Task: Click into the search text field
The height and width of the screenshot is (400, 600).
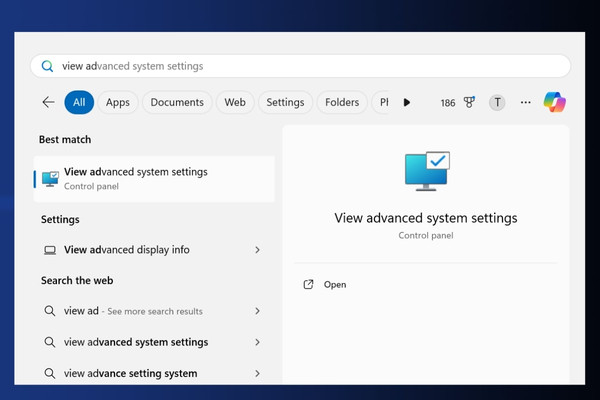Action: coord(300,66)
